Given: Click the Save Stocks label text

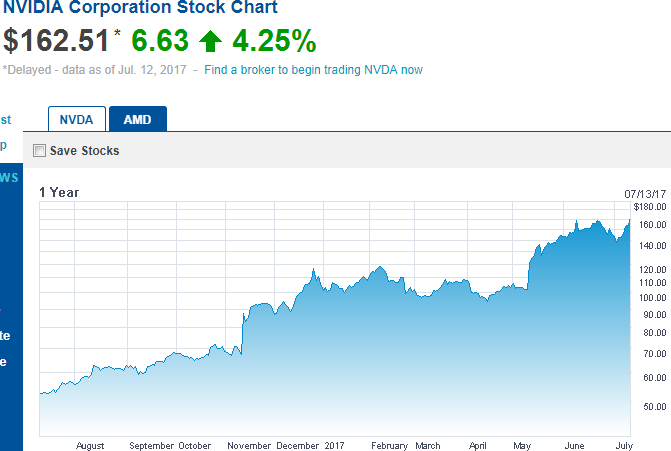Looking at the screenshot, I should point(84,151).
